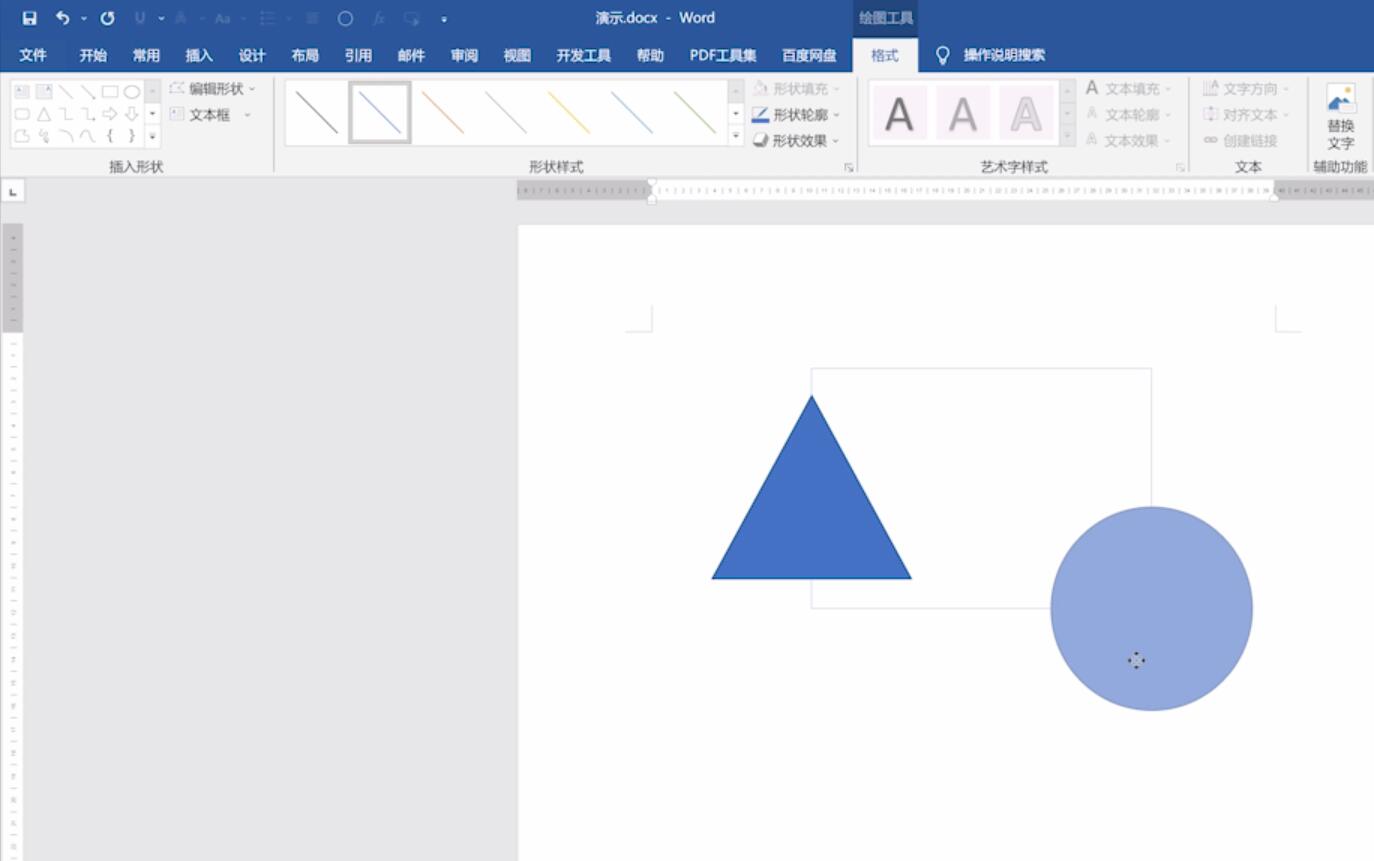Insert a right brace shape
This screenshot has width=1374, height=861.
tap(132, 136)
